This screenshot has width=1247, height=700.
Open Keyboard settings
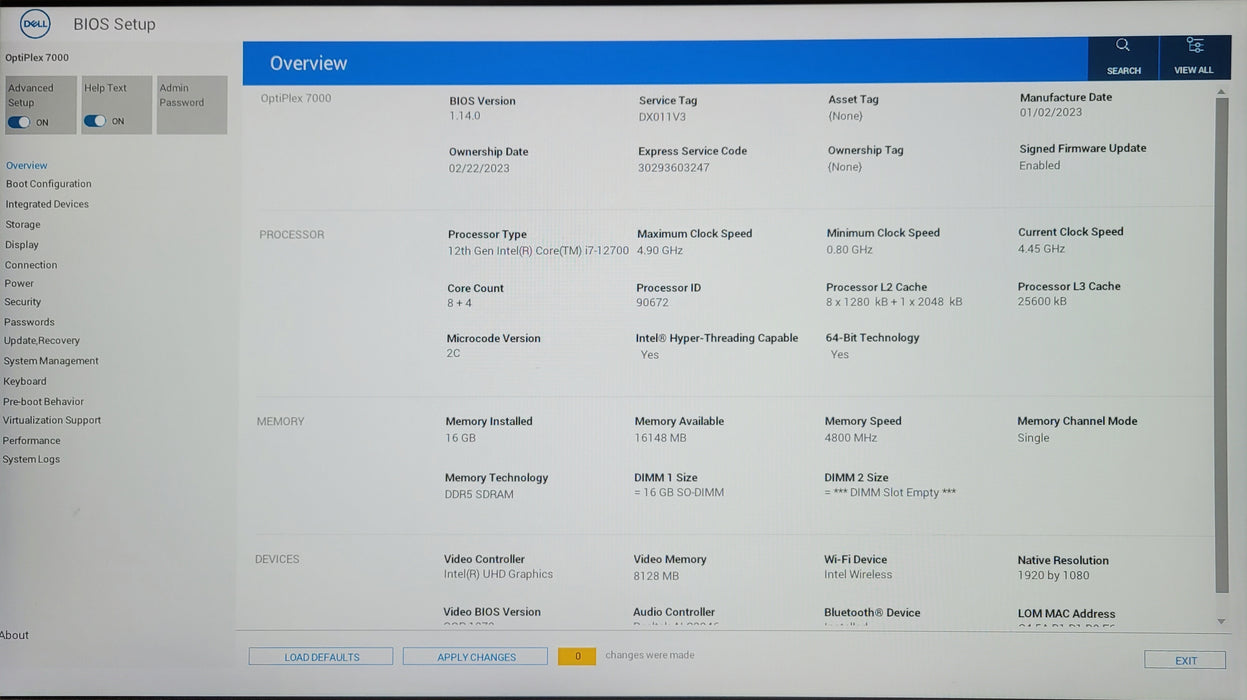click(x=25, y=381)
